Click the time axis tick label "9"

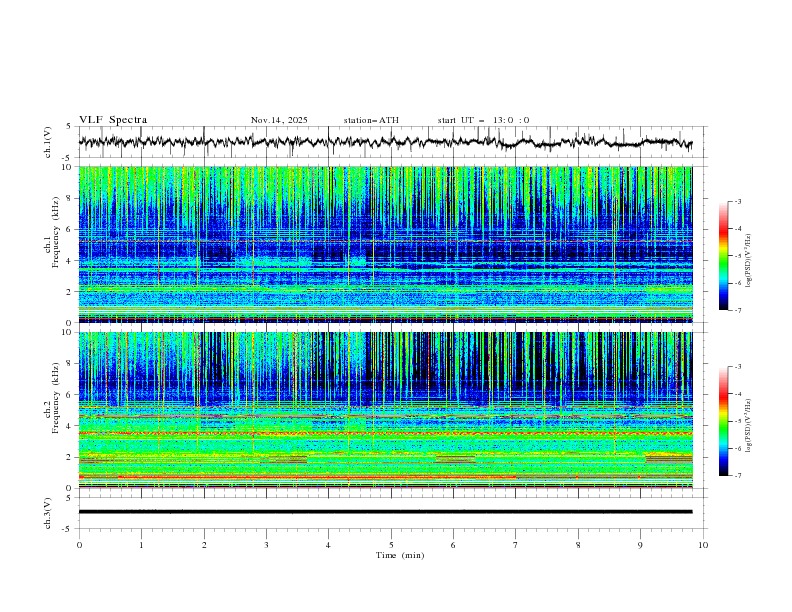coord(640,545)
